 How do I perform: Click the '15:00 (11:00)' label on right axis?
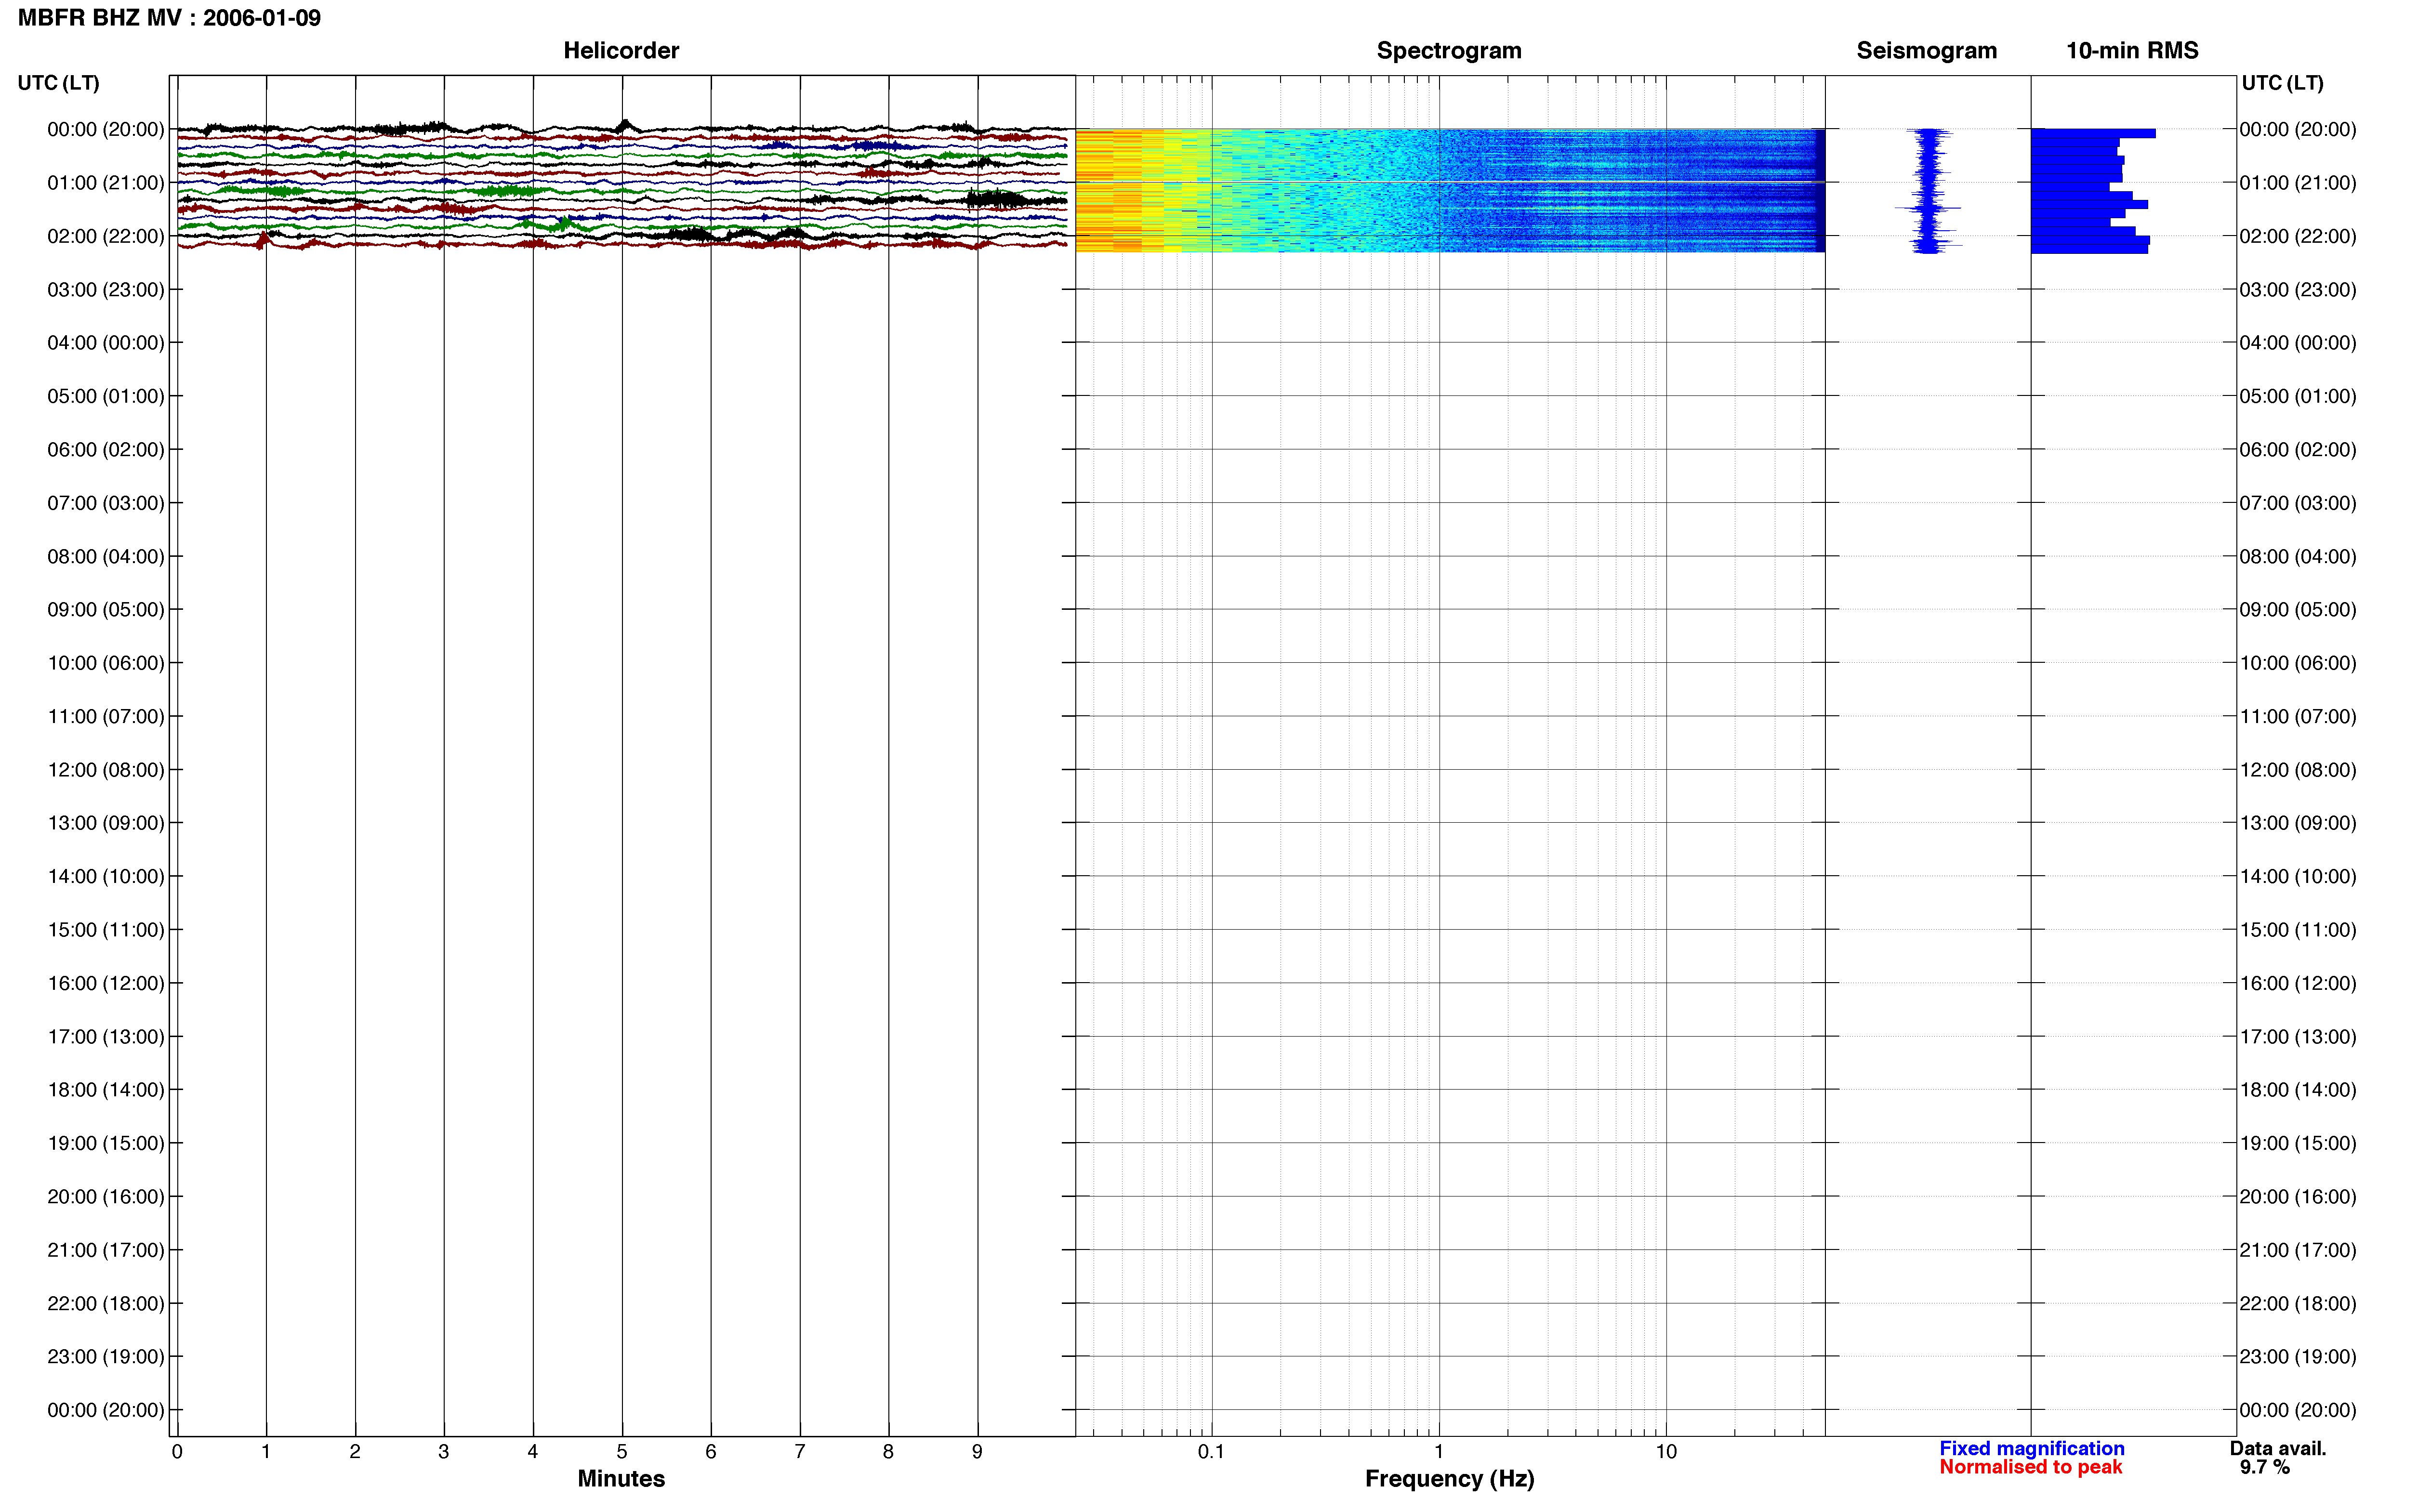[x=2298, y=930]
